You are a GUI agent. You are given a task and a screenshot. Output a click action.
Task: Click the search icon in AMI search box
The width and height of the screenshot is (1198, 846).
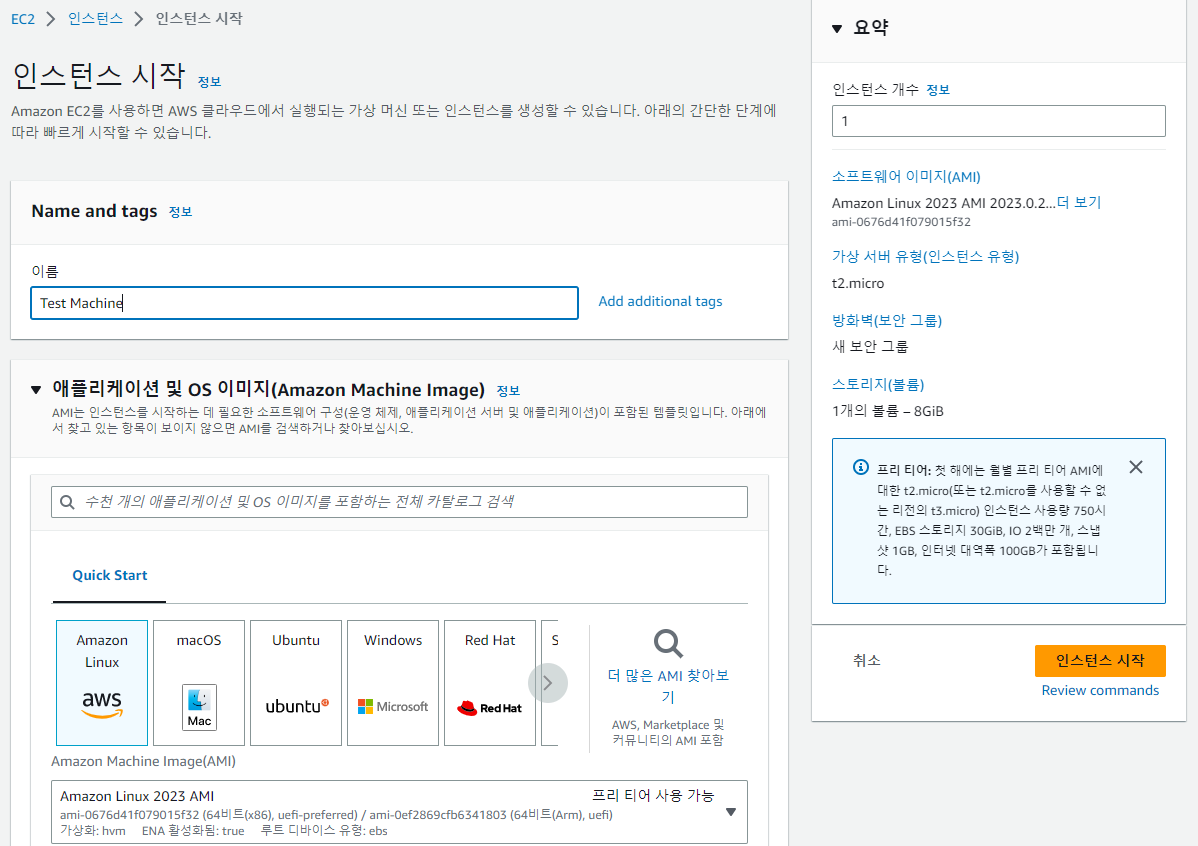coord(67,502)
